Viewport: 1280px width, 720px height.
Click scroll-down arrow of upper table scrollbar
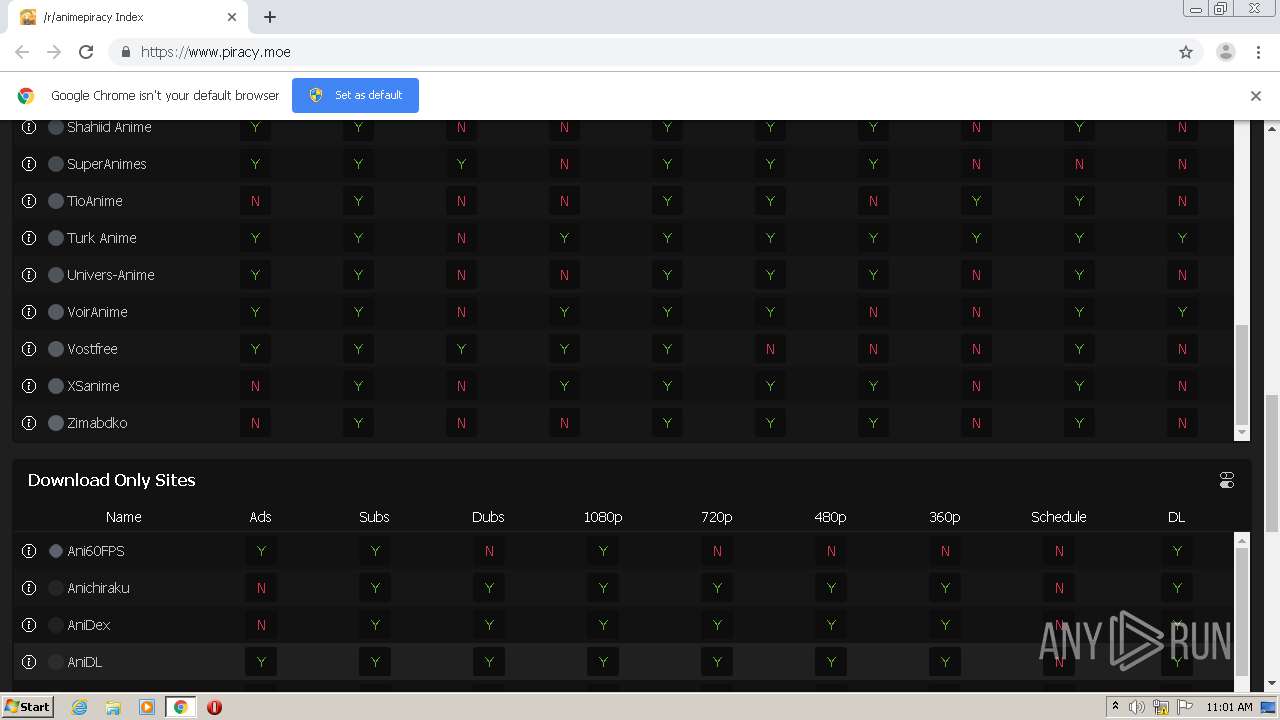(1242, 433)
